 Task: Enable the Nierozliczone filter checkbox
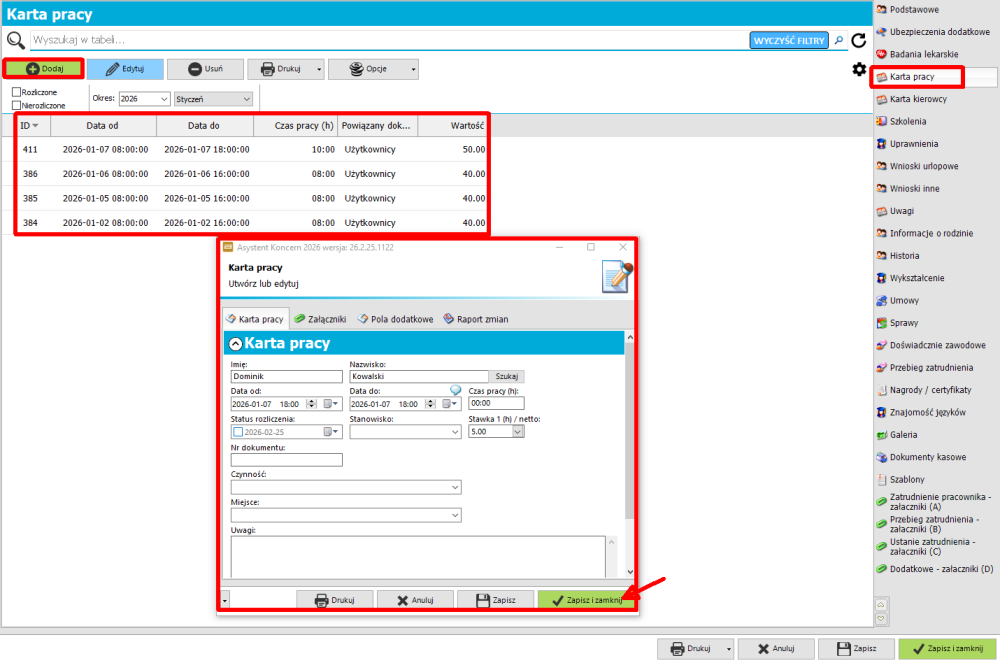click(x=16, y=104)
